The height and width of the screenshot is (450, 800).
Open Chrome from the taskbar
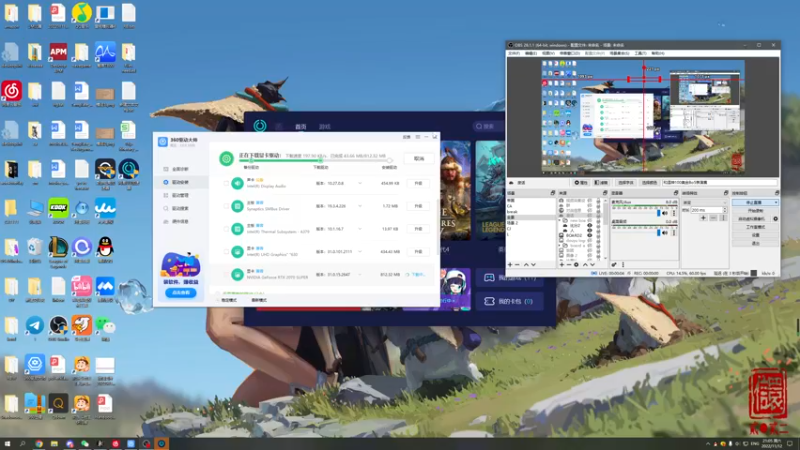pos(39,444)
